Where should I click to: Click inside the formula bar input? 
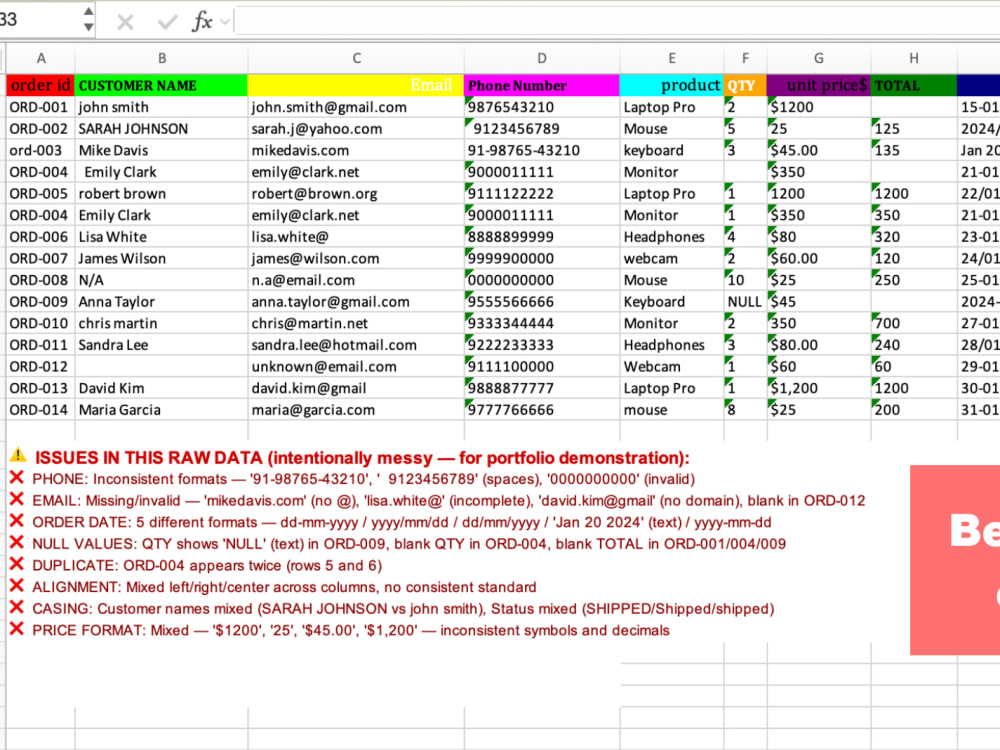pos(617,21)
